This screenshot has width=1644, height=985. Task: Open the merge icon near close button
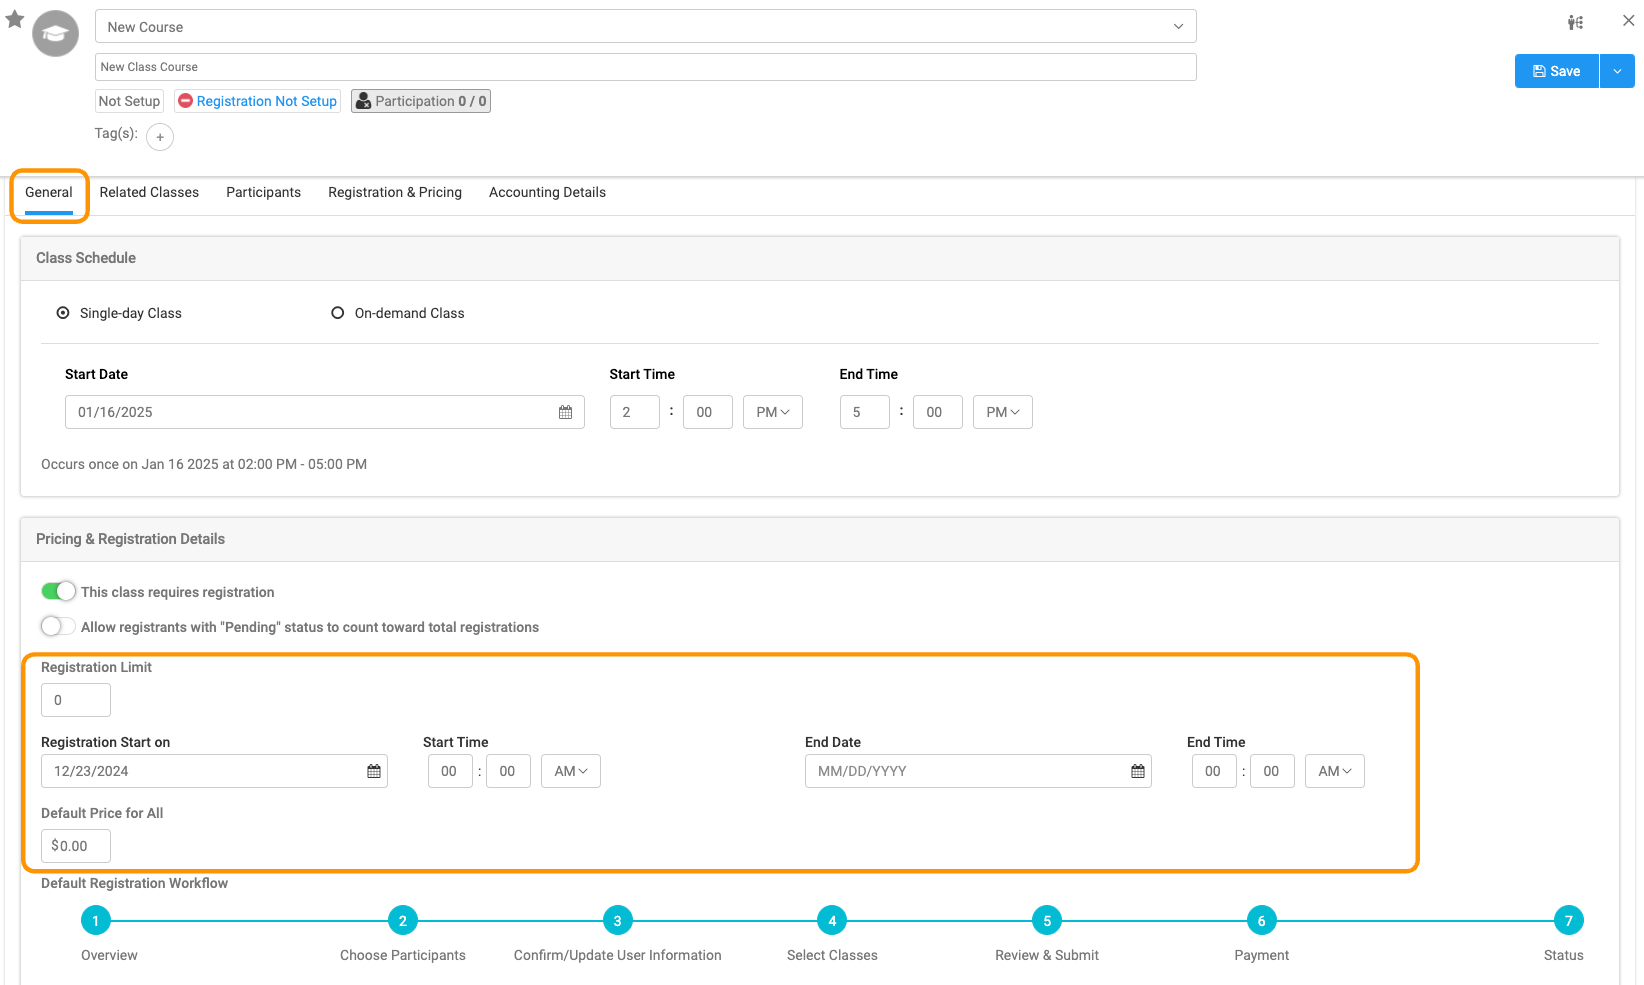pyautogui.click(x=1576, y=22)
